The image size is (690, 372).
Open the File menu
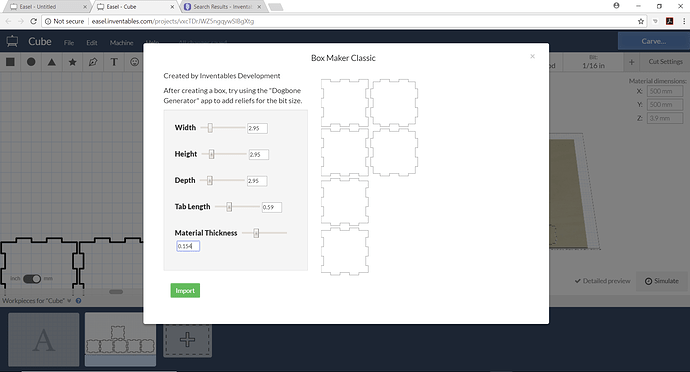(x=69, y=43)
